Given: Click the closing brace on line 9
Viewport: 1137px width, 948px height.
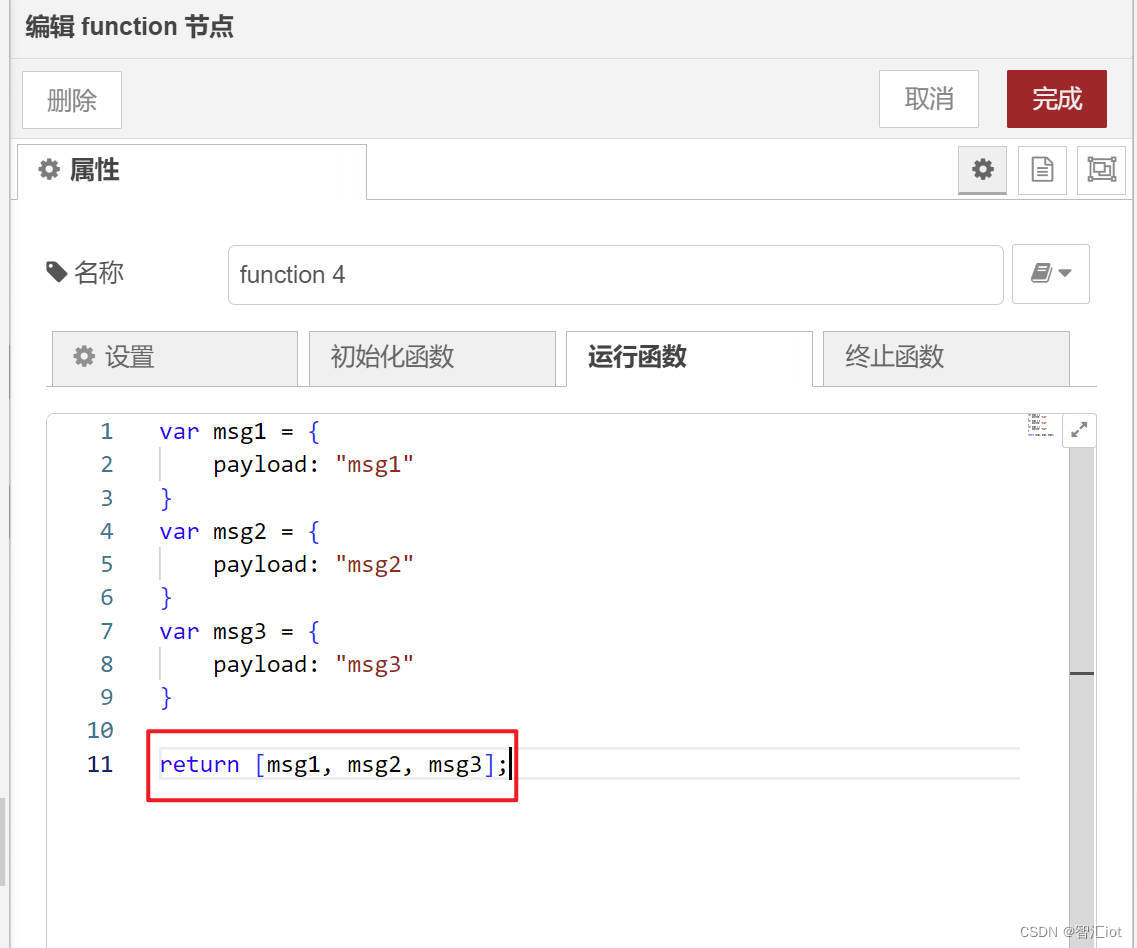Looking at the screenshot, I should 166,698.
